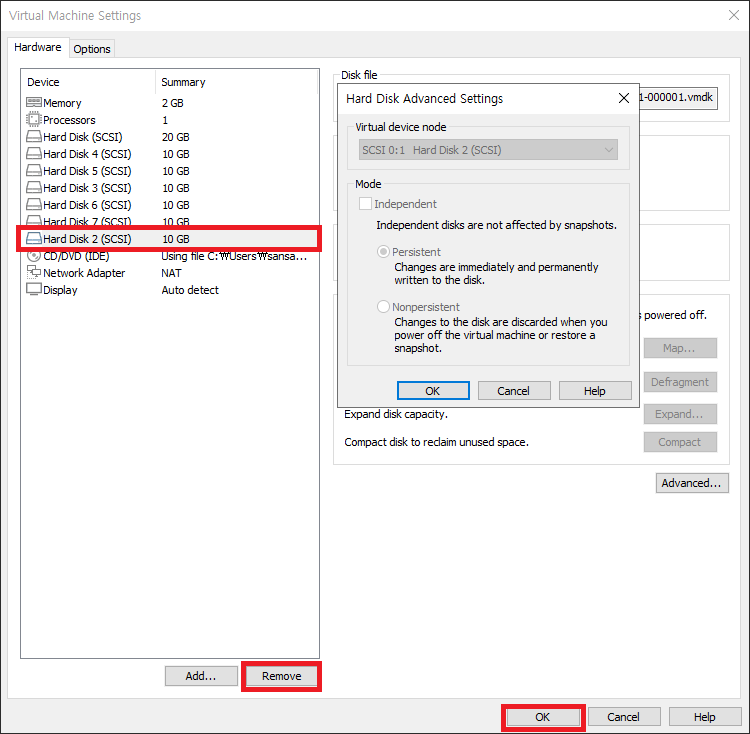Click the Compact disk button
Viewport: 750px width, 734px height.
(x=680, y=442)
